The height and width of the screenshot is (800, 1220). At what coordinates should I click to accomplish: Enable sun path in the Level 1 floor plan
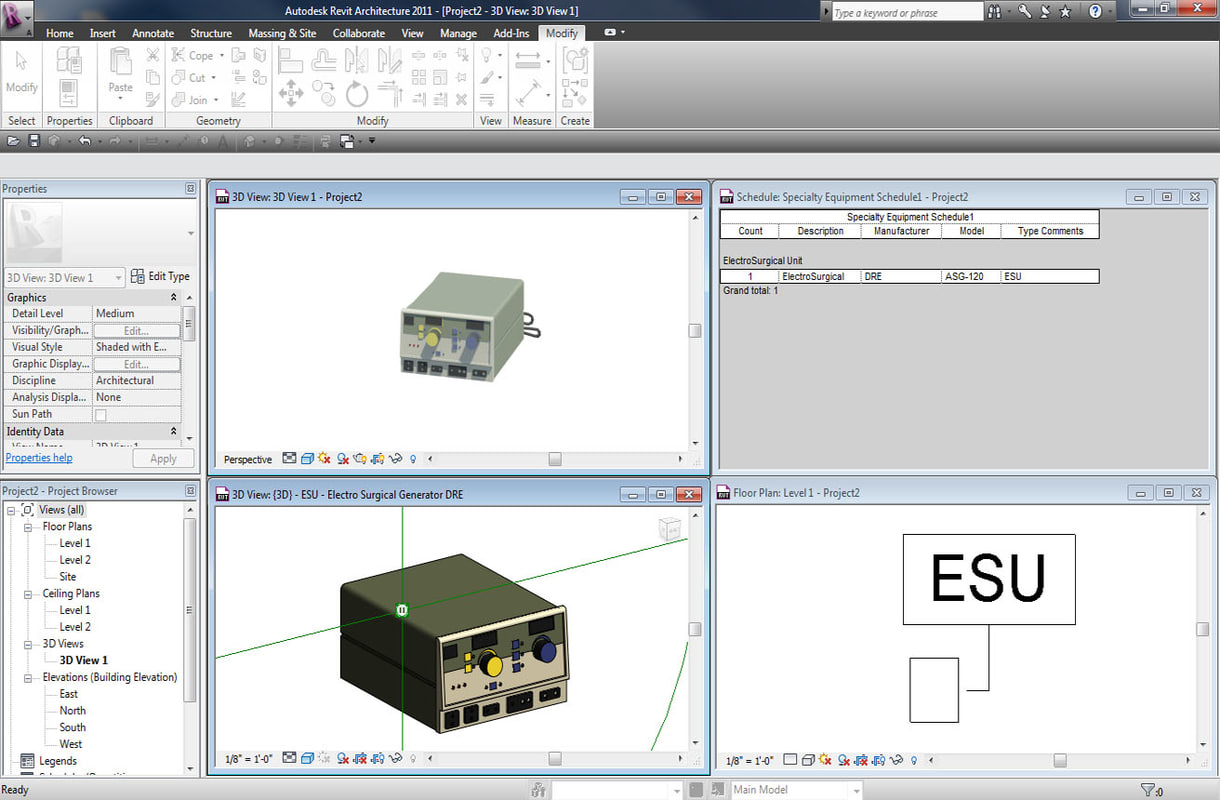pos(823,760)
